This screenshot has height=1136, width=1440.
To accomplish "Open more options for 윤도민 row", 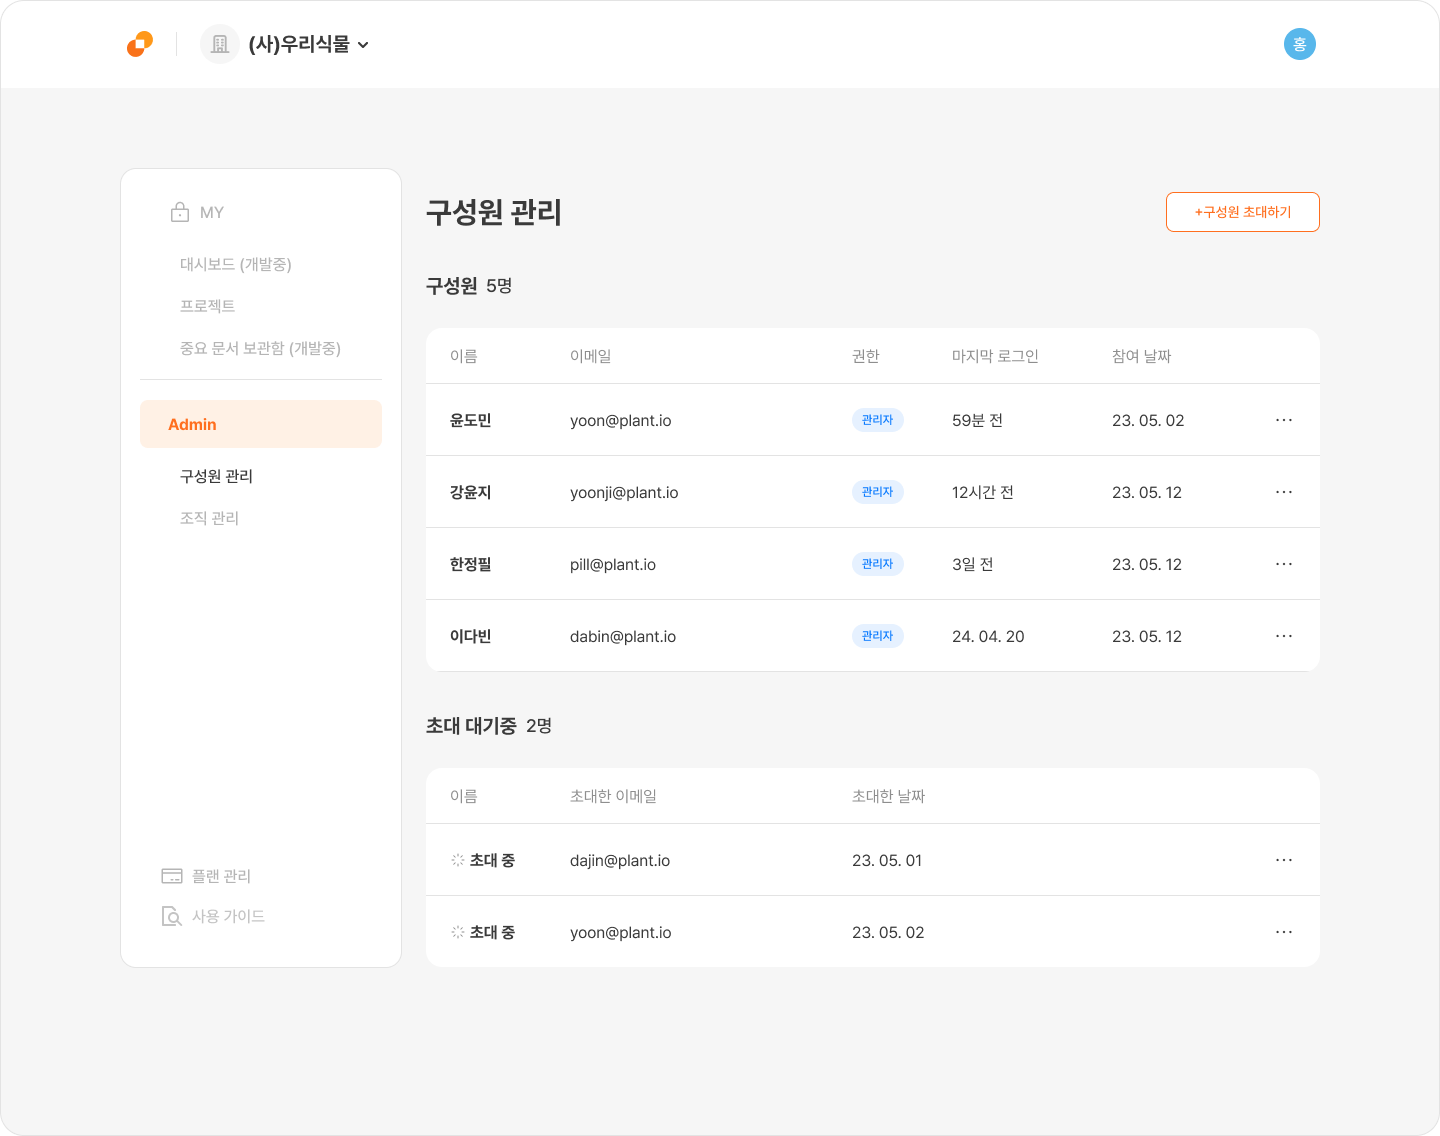I will click(1284, 420).
